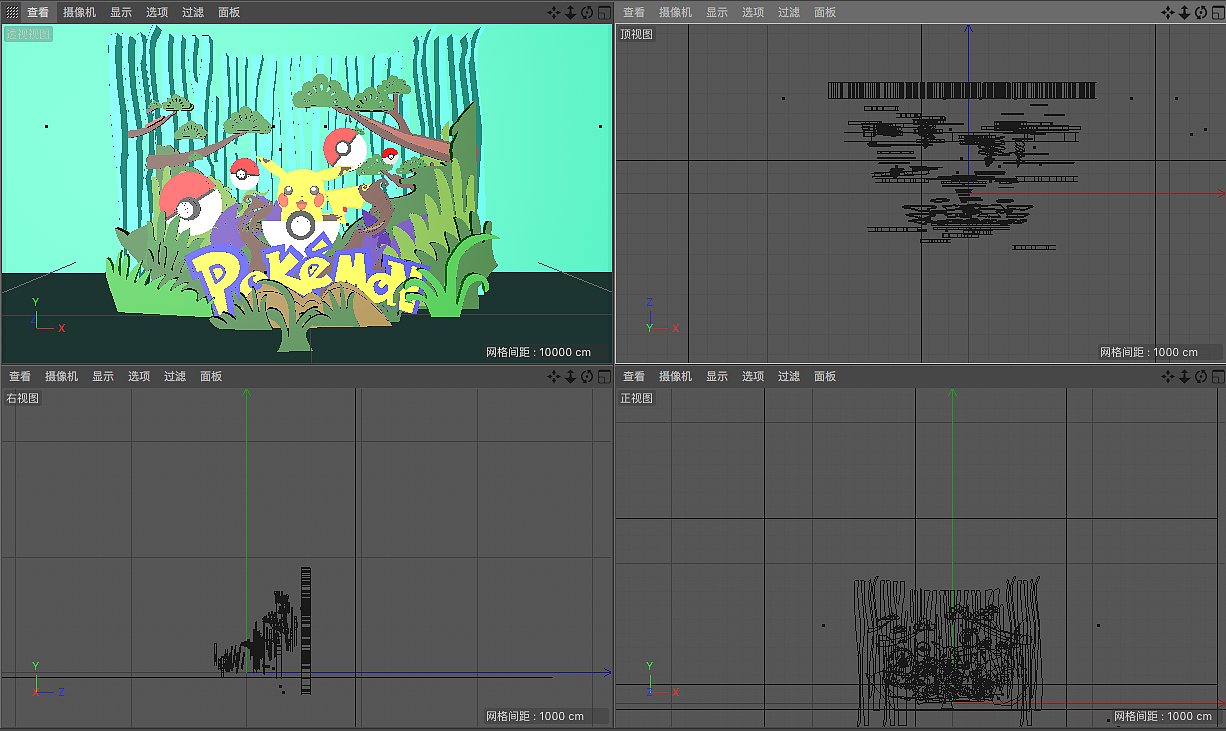Open 选项 menu in the front view
Screen dimensions: 1226x731
(753, 376)
